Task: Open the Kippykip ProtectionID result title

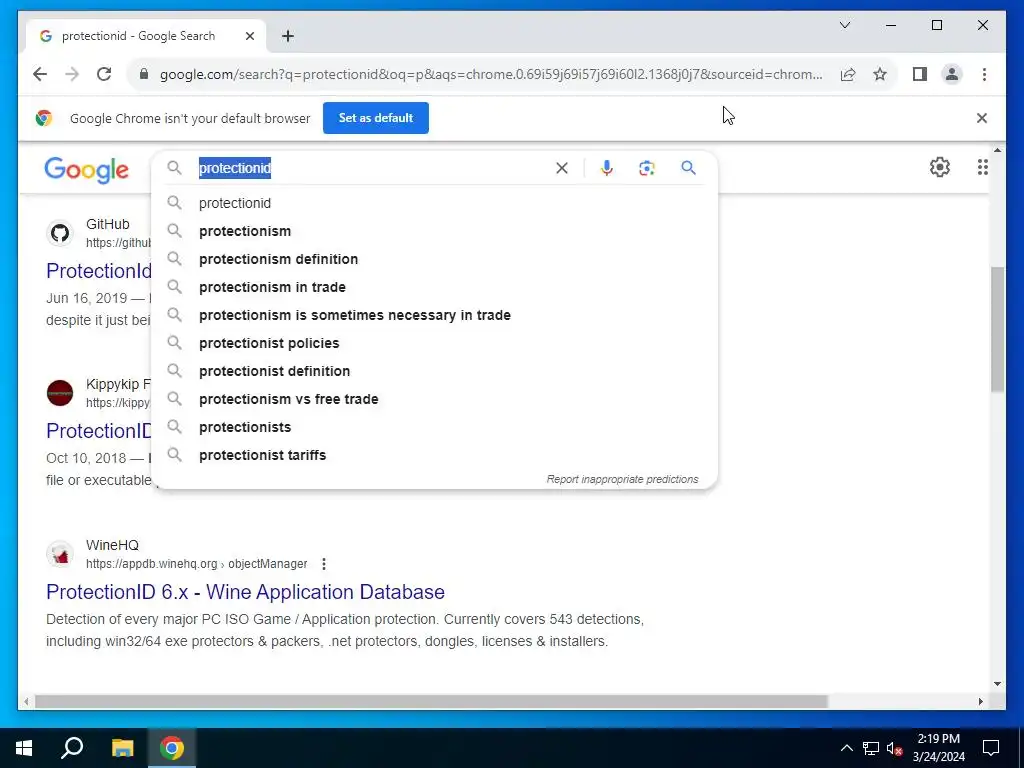Action: pyautogui.click(x=99, y=431)
